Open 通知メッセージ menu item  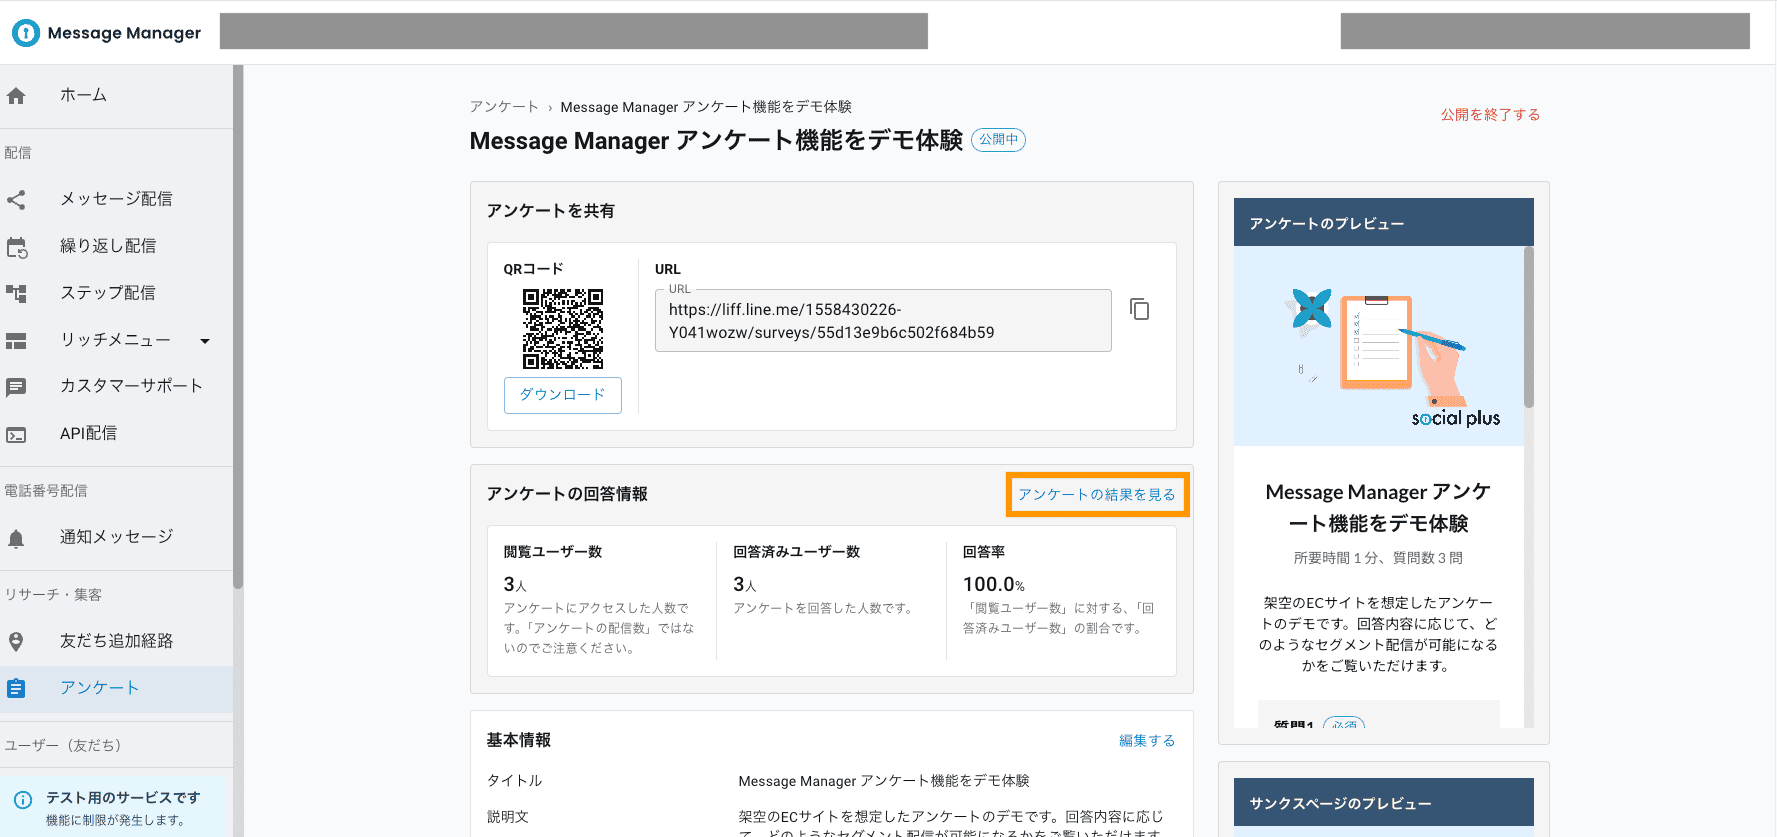[x=116, y=537]
